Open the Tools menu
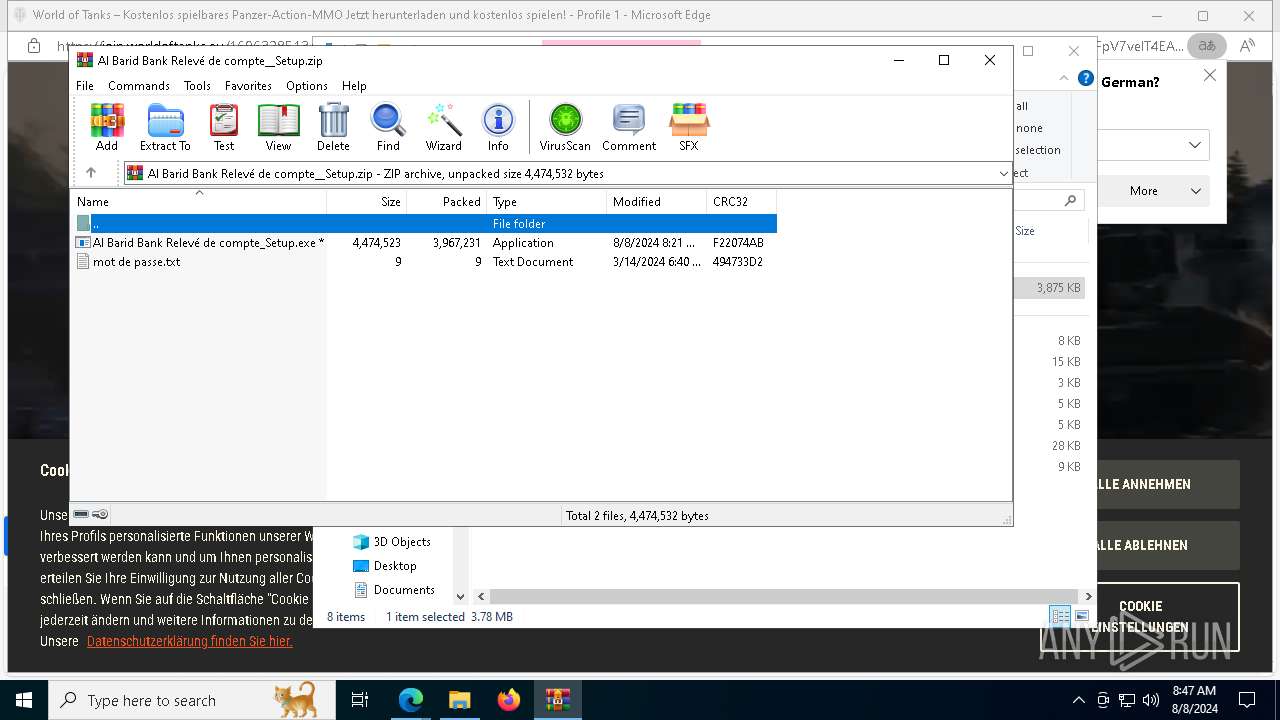 click(197, 86)
